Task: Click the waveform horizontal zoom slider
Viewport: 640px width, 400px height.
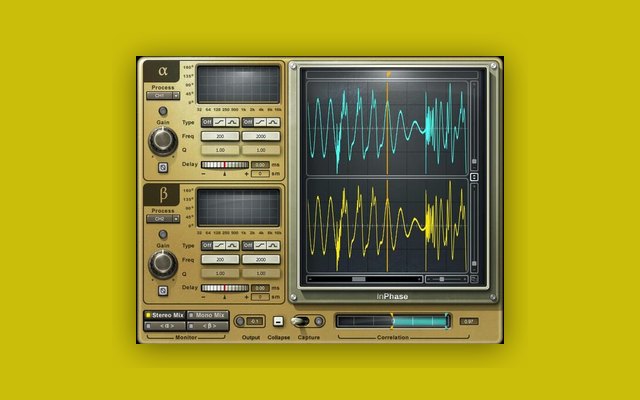Action: click(447, 279)
